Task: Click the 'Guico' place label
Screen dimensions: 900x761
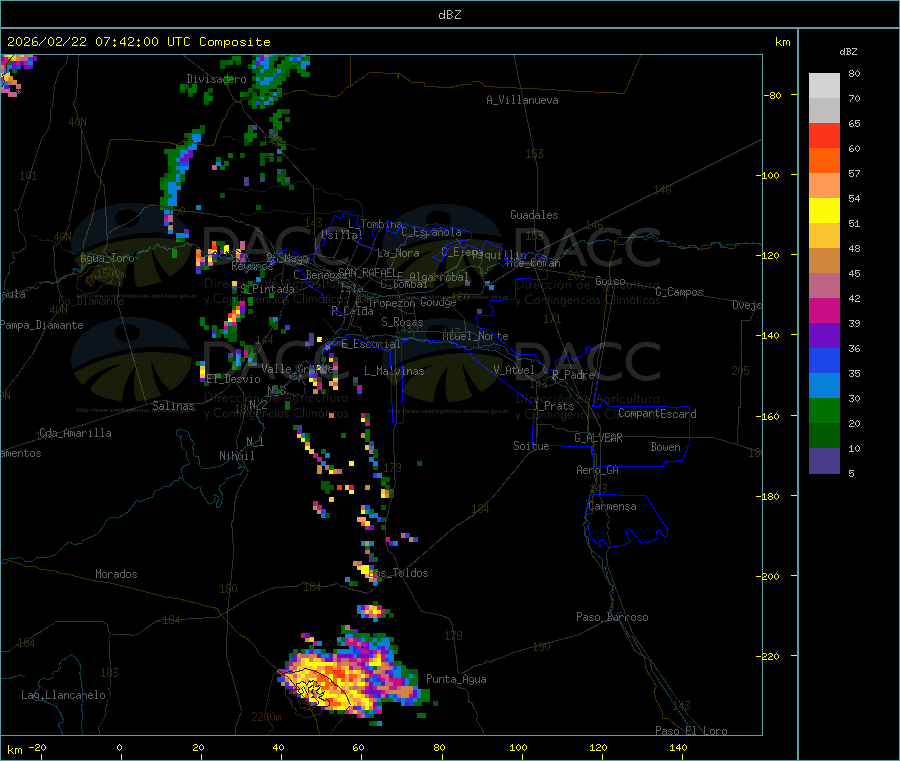Action: 610,281
